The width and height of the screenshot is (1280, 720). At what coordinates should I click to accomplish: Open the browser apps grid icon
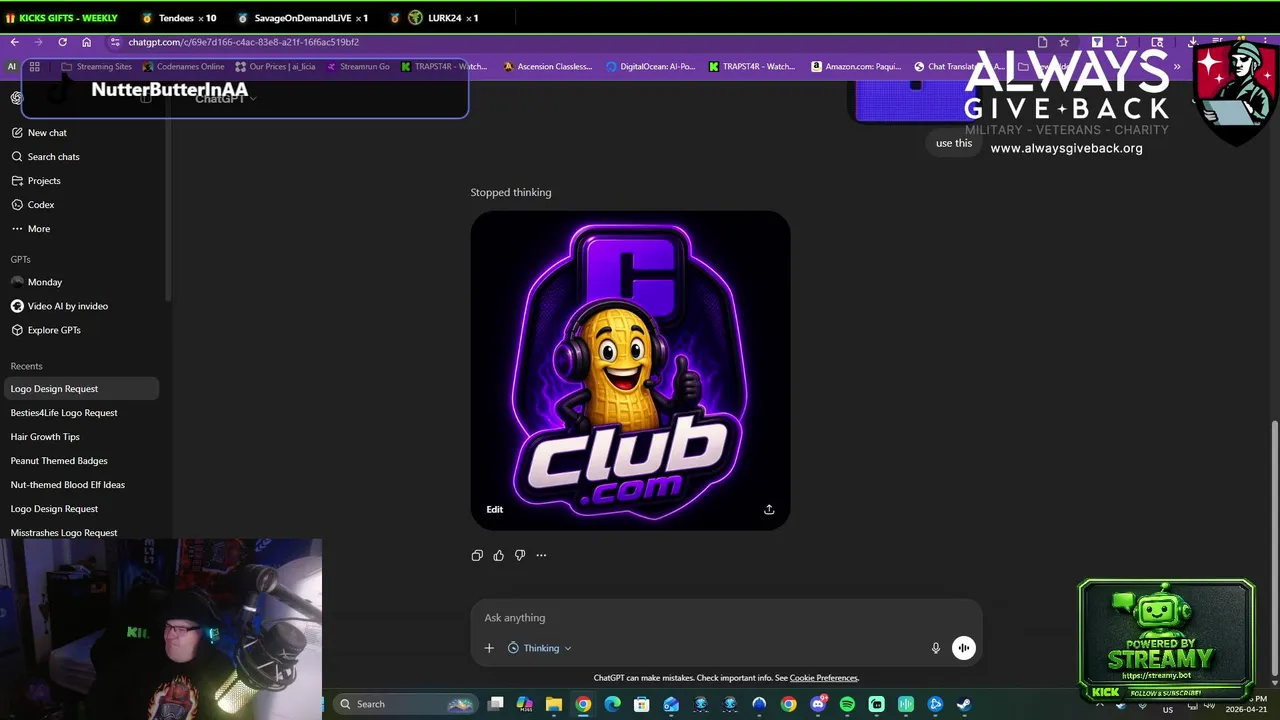click(x=34, y=67)
